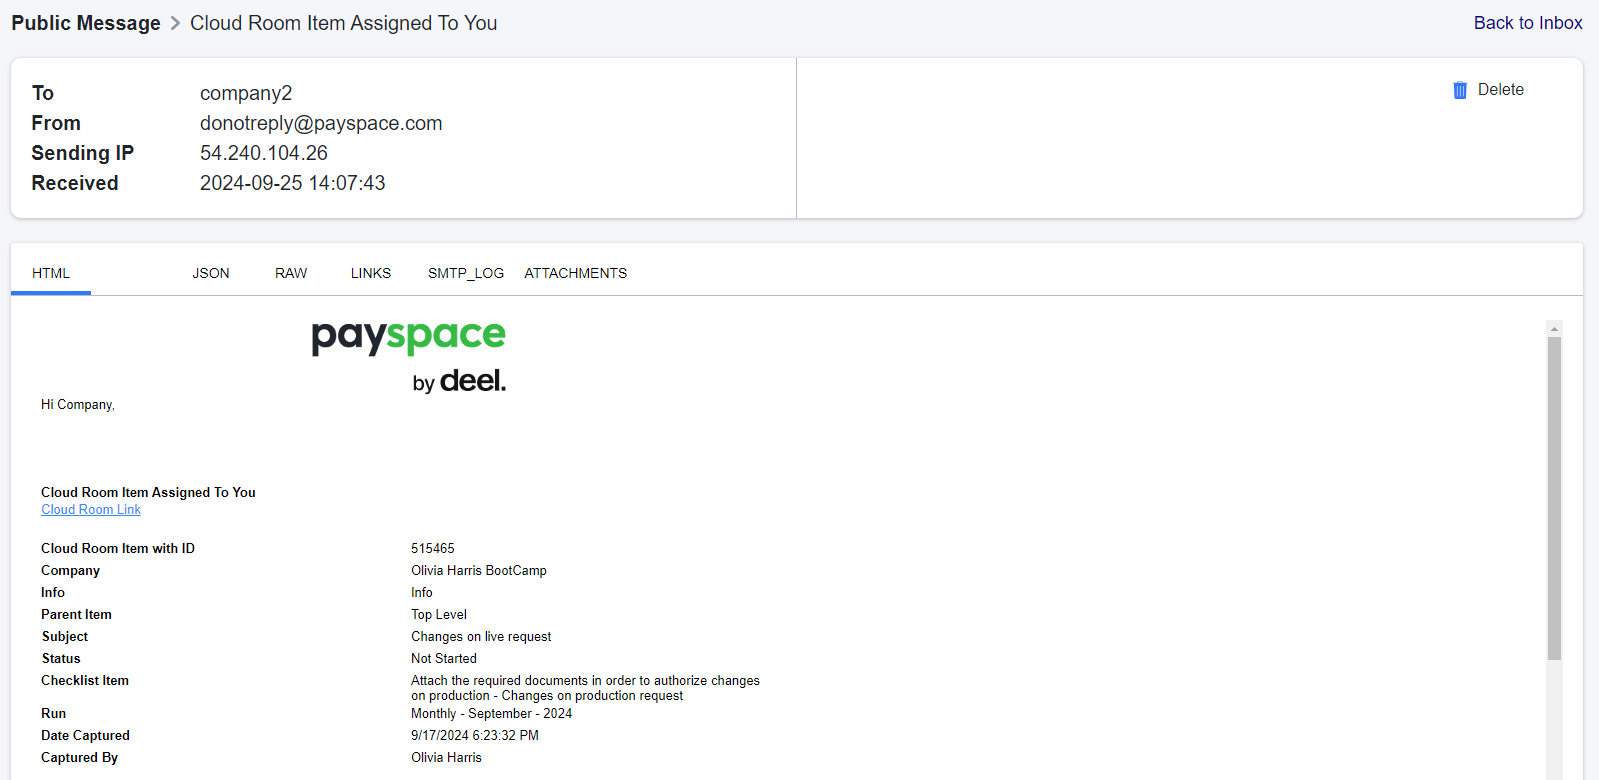Click the Public Message breadcrumb

pos(86,23)
